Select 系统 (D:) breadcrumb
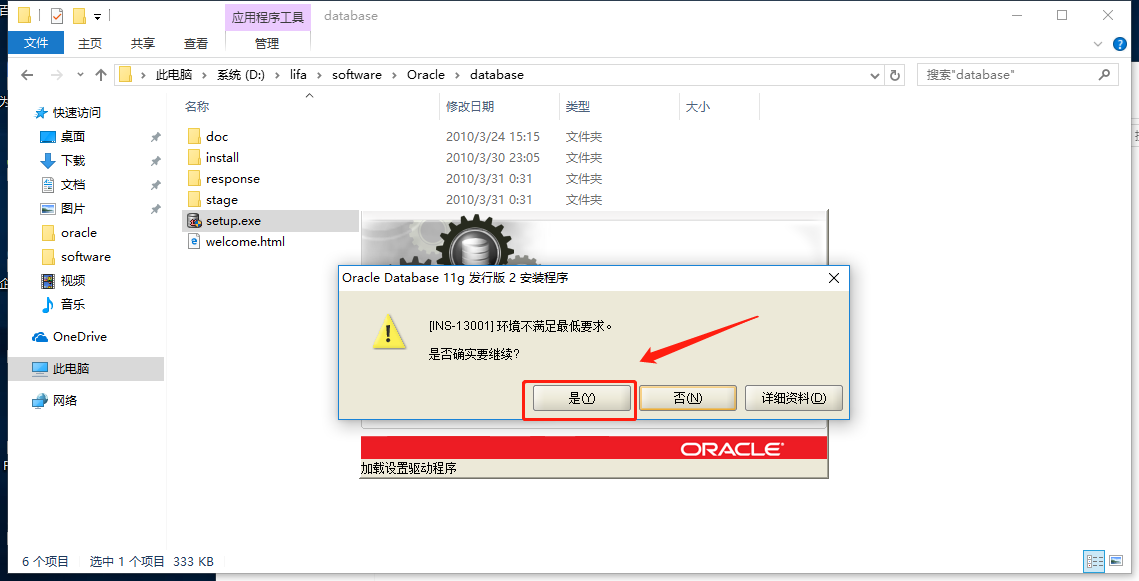Image resolution: width=1139 pixels, height=581 pixels. click(241, 75)
